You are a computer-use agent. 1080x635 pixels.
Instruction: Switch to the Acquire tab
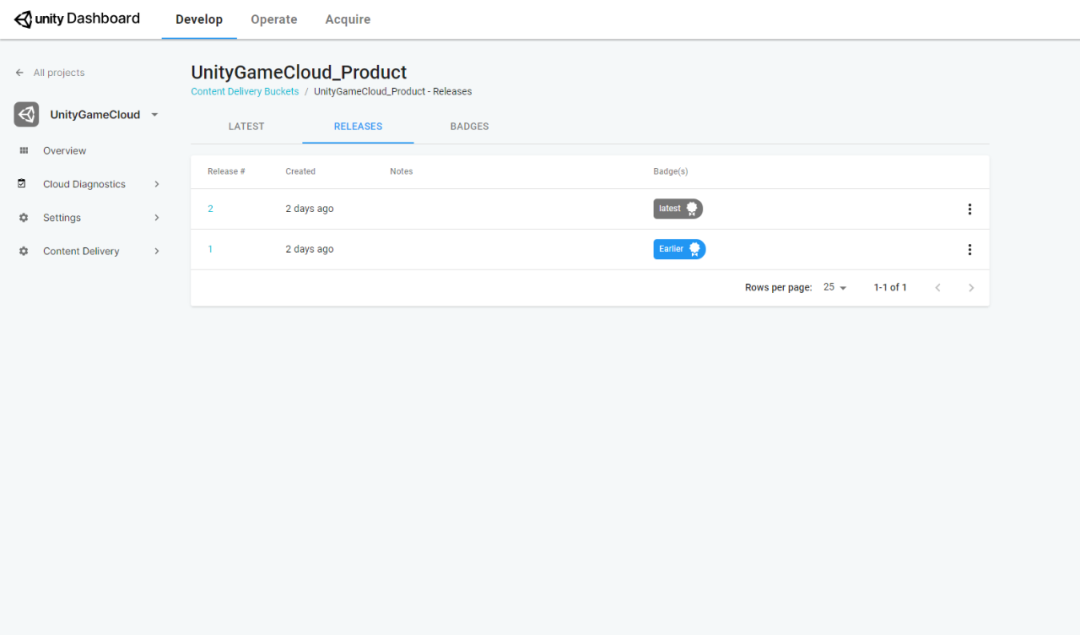coord(348,19)
